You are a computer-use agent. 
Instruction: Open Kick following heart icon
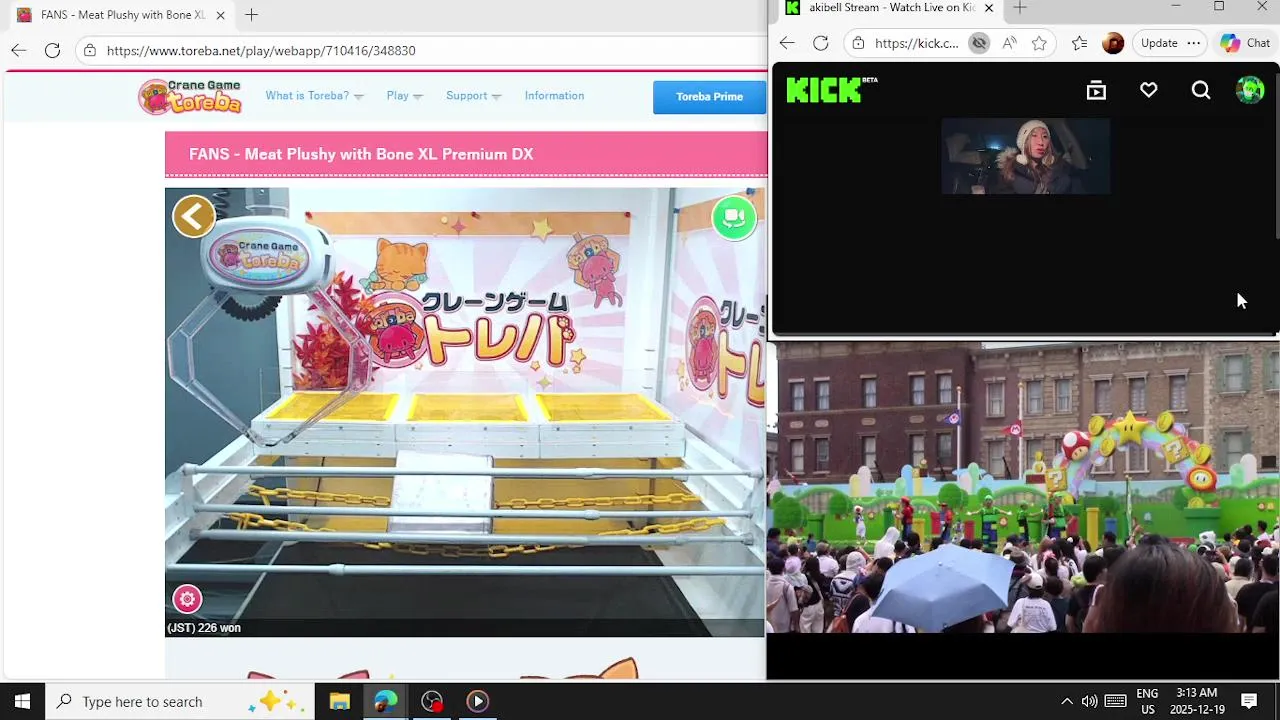[x=1148, y=91]
